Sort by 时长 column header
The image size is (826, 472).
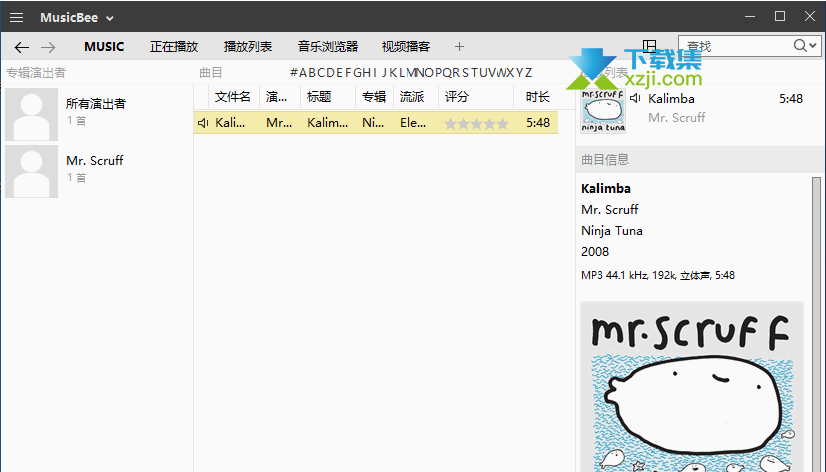tap(537, 97)
